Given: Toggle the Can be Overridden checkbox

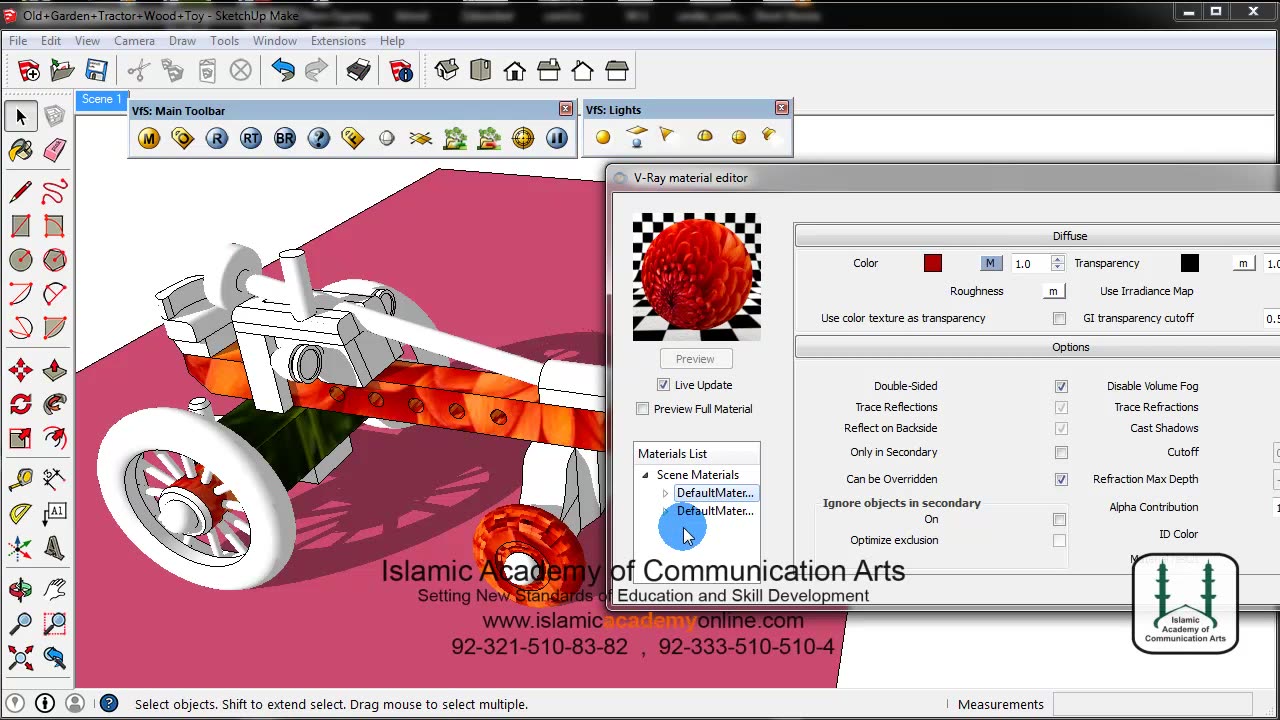Looking at the screenshot, I should (1061, 480).
